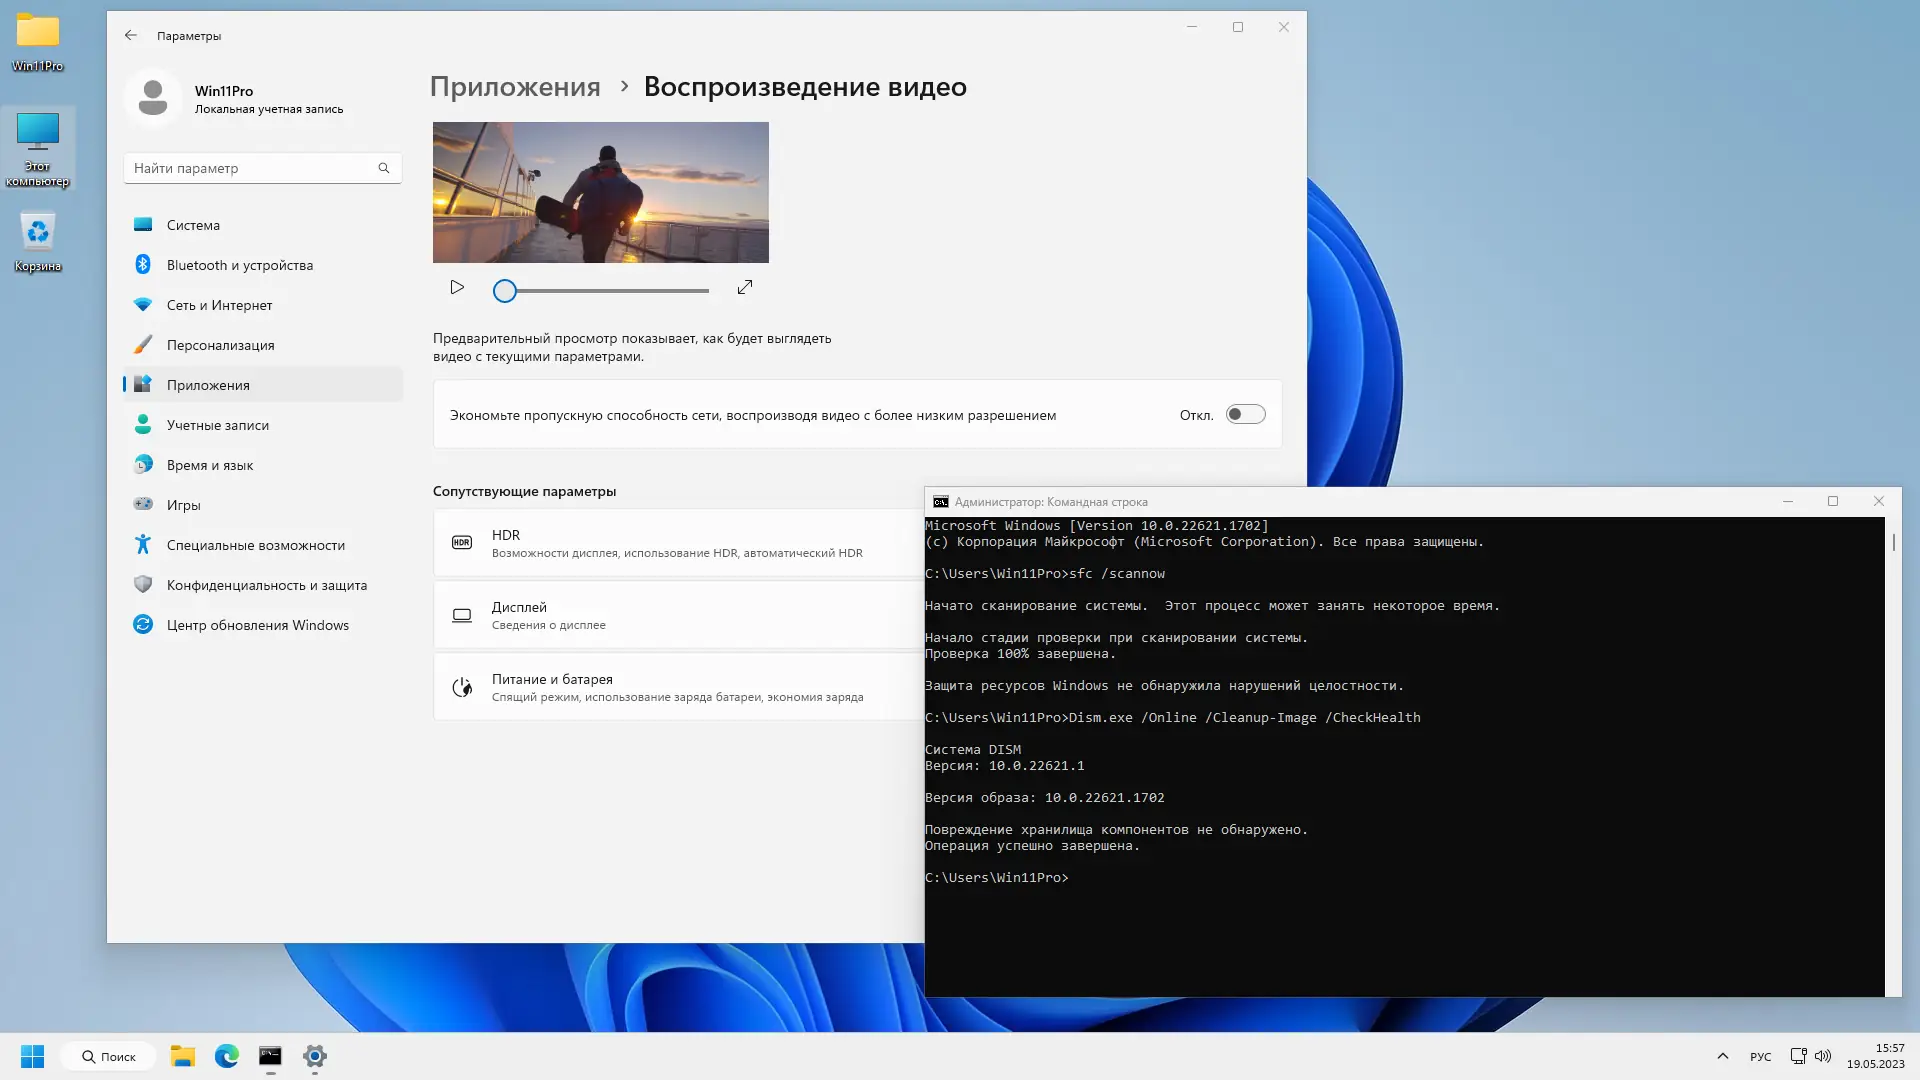This screenshot has width=1920, height=1080.
Task: Open Центр обновления Windows
Action: (x=257, y=625)
